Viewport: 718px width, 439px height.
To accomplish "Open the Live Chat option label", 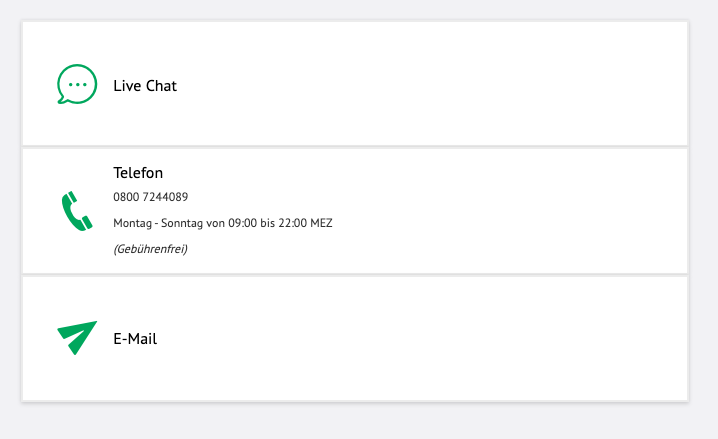I will click(145, 86).
